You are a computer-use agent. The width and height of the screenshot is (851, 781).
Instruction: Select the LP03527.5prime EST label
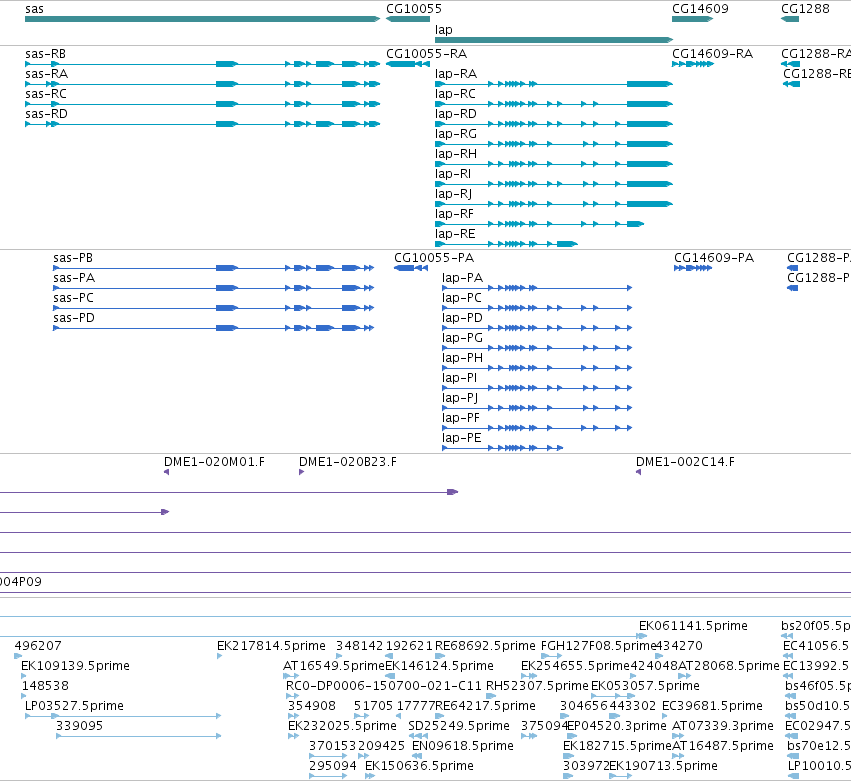[74, 706]
